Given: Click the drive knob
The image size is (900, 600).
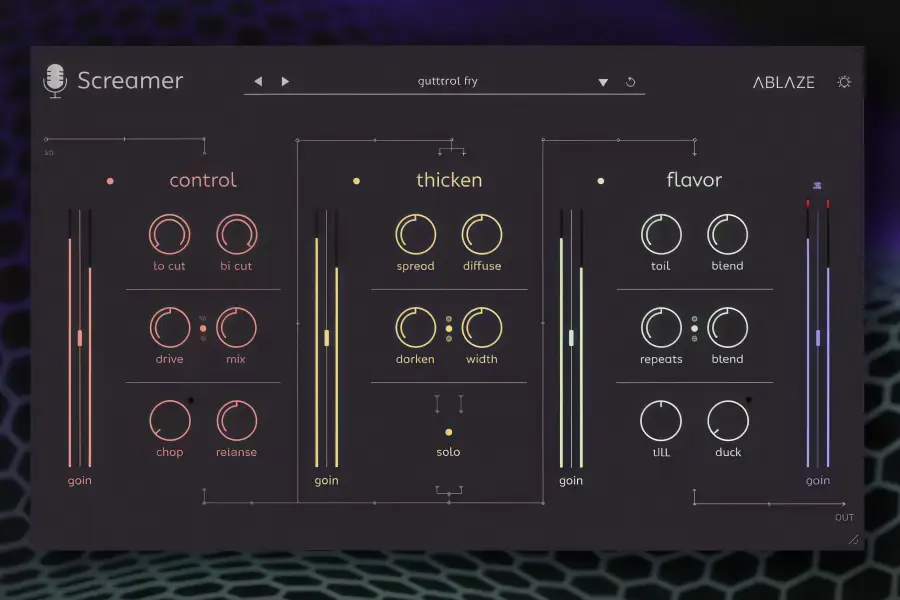Looking at the screenshot, I should 170,327.
